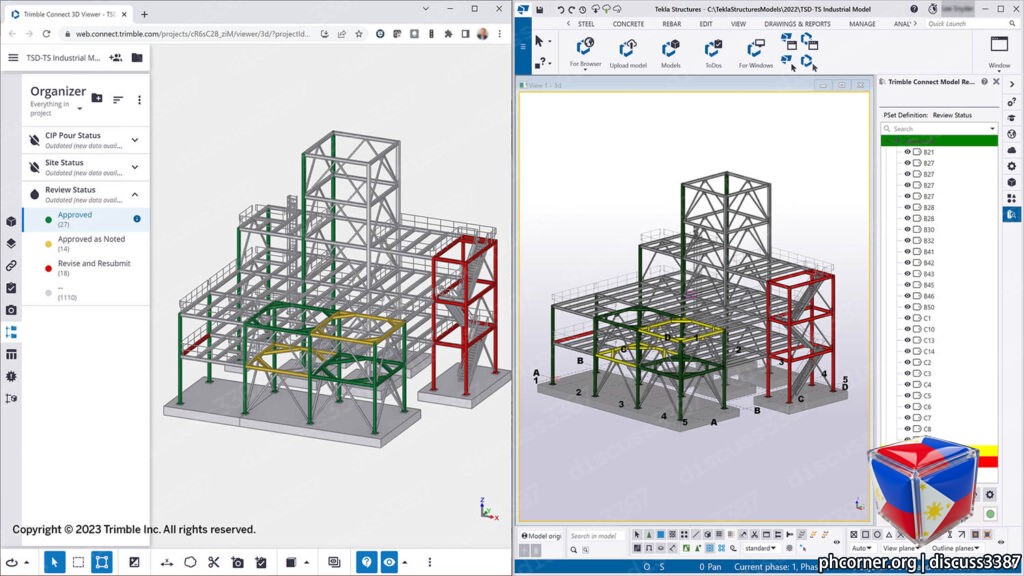
Task: Toggle visibility eye for C8 row
Action: click(907, 429)
